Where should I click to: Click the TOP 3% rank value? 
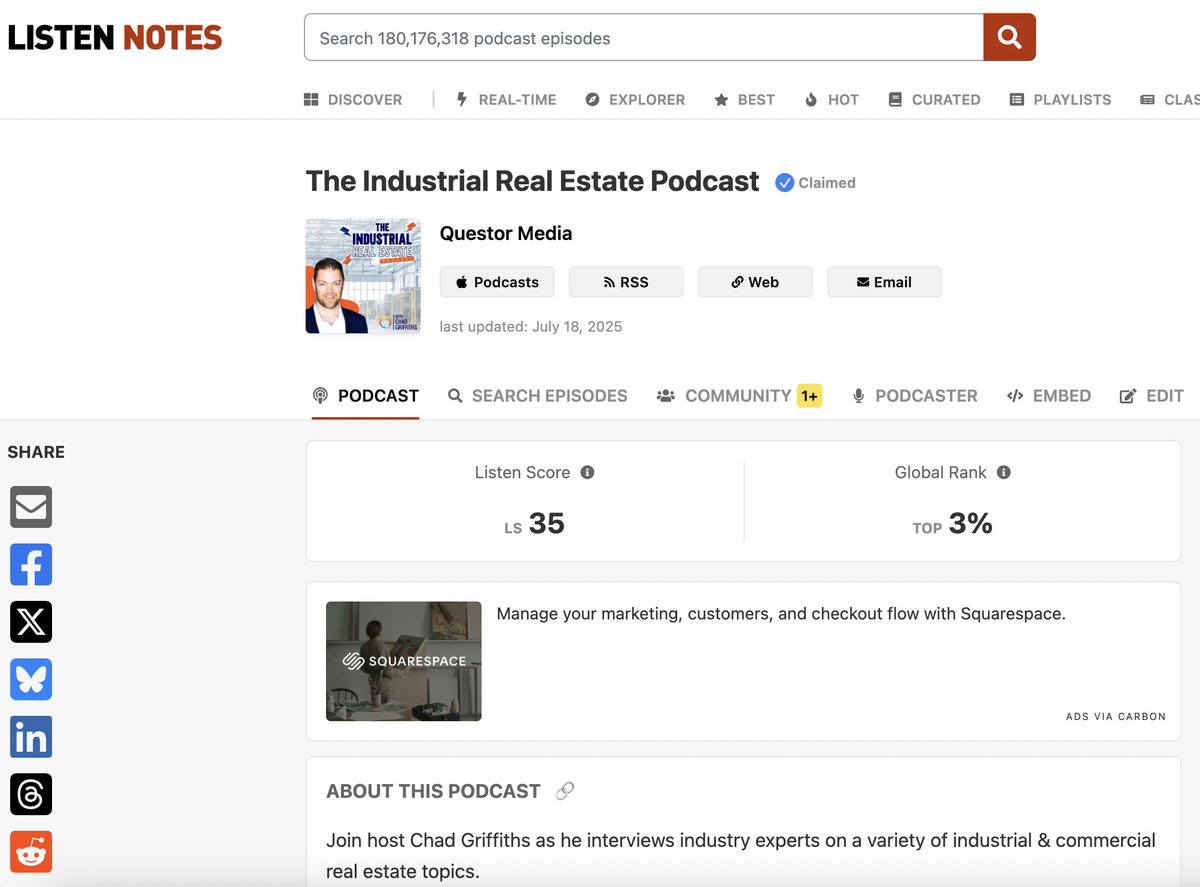952,523
